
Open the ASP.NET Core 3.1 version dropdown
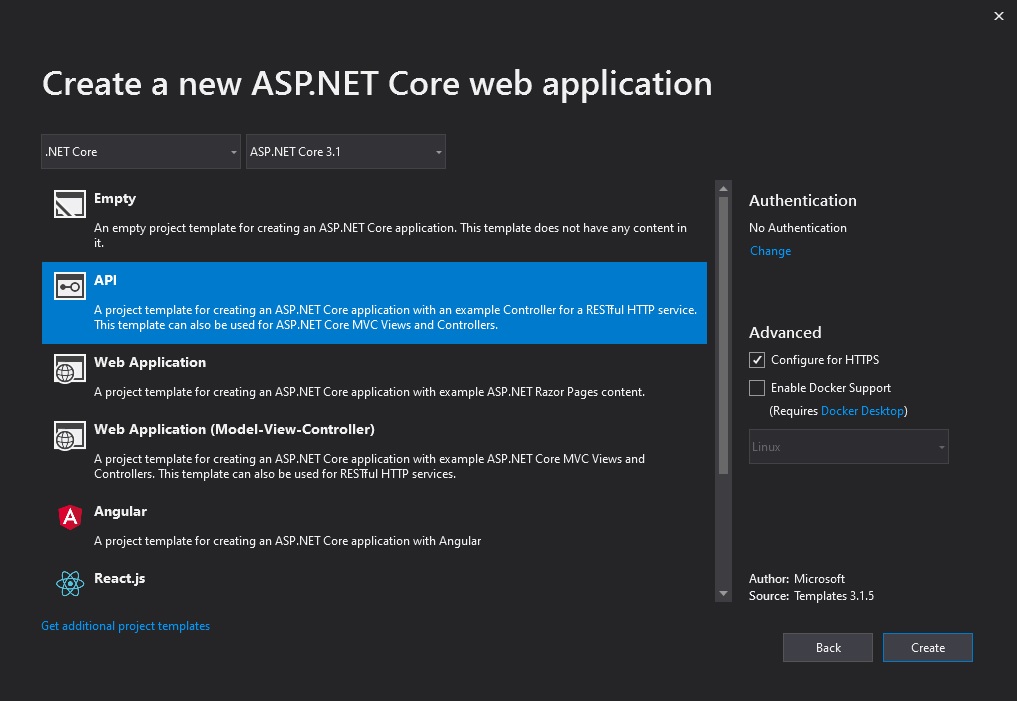[346, 152]
